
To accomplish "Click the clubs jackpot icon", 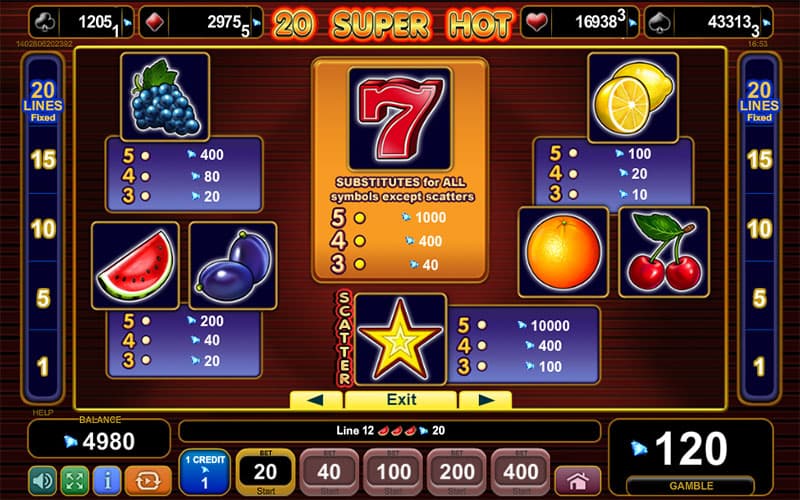I will pyautogui.click(x=45, y=22).
